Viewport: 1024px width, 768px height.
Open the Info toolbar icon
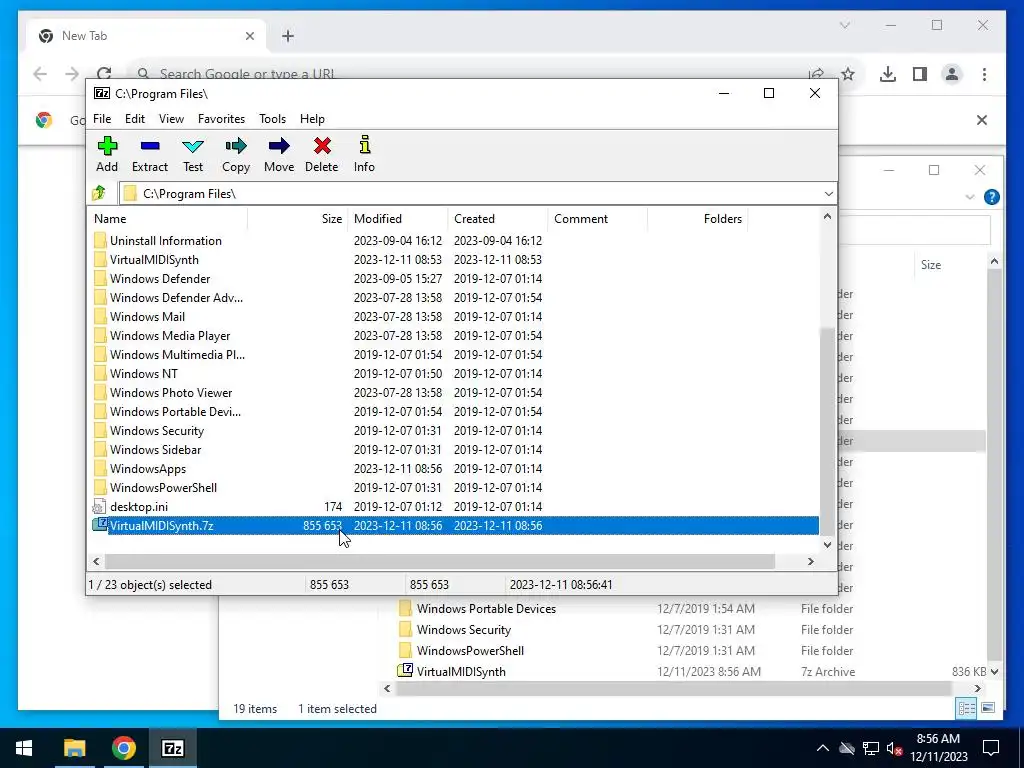pos(364,154)
